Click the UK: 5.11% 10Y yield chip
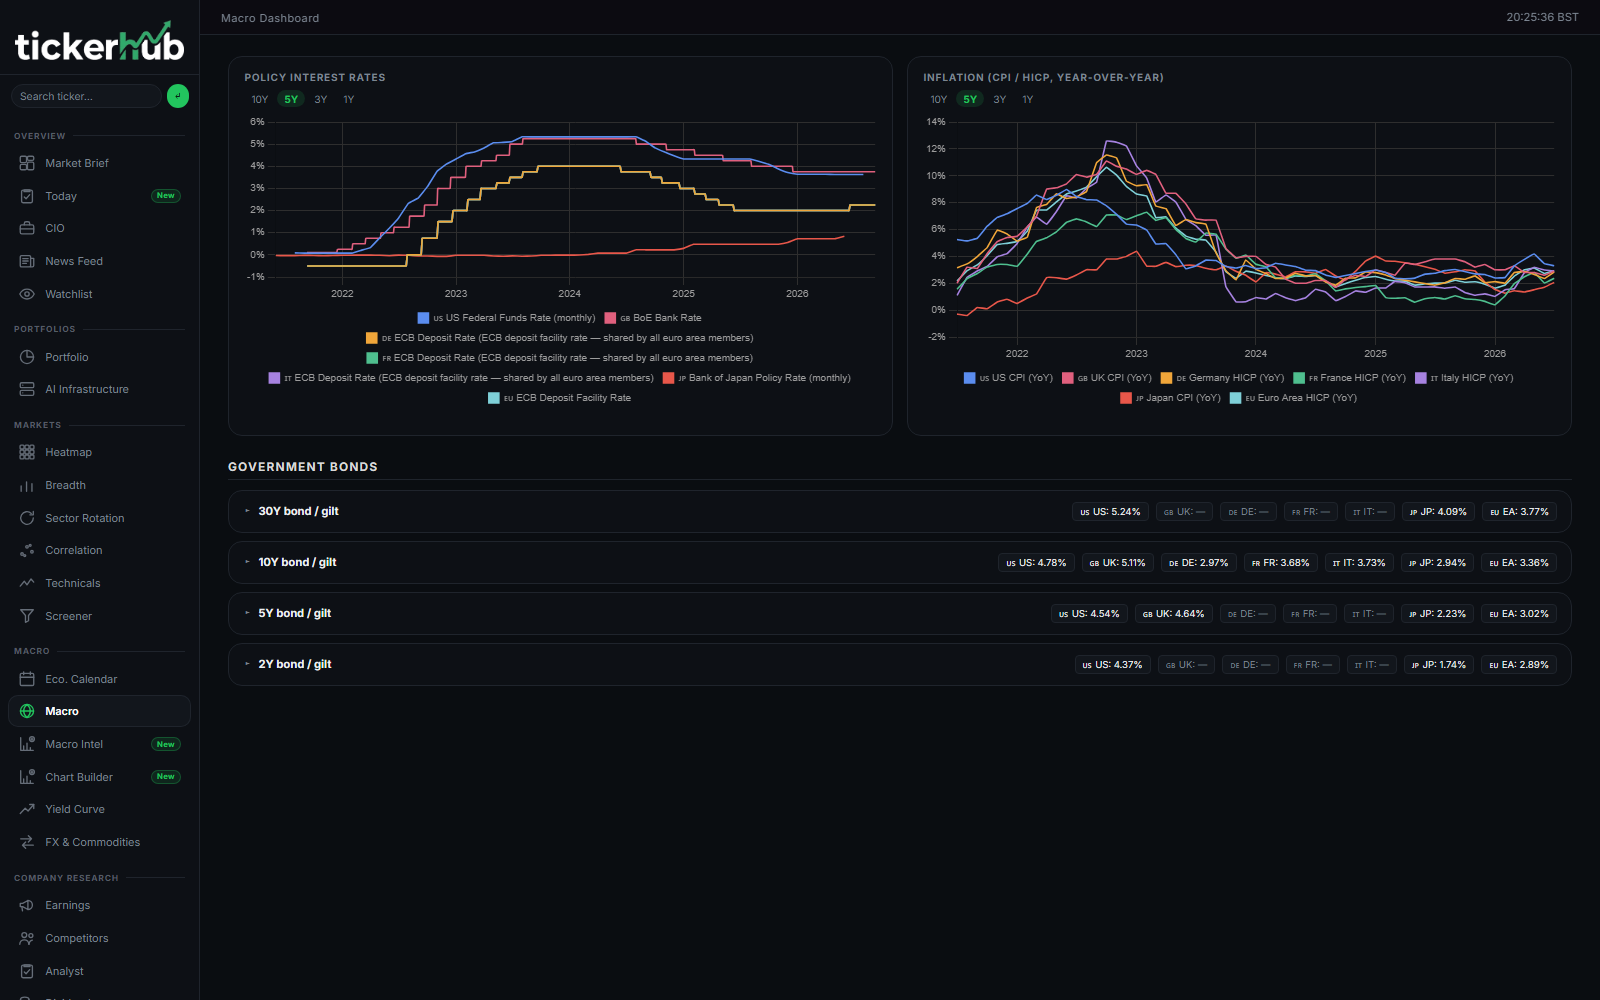Viewport: 1600px width, 1000px height. (1118, 563)
